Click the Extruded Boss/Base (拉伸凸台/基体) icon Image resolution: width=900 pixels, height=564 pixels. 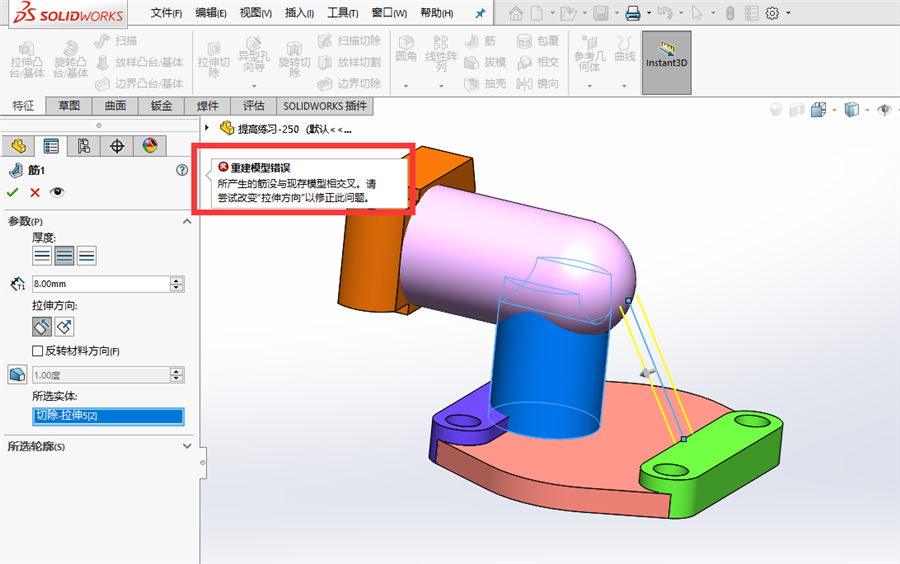tap(26, 60)
